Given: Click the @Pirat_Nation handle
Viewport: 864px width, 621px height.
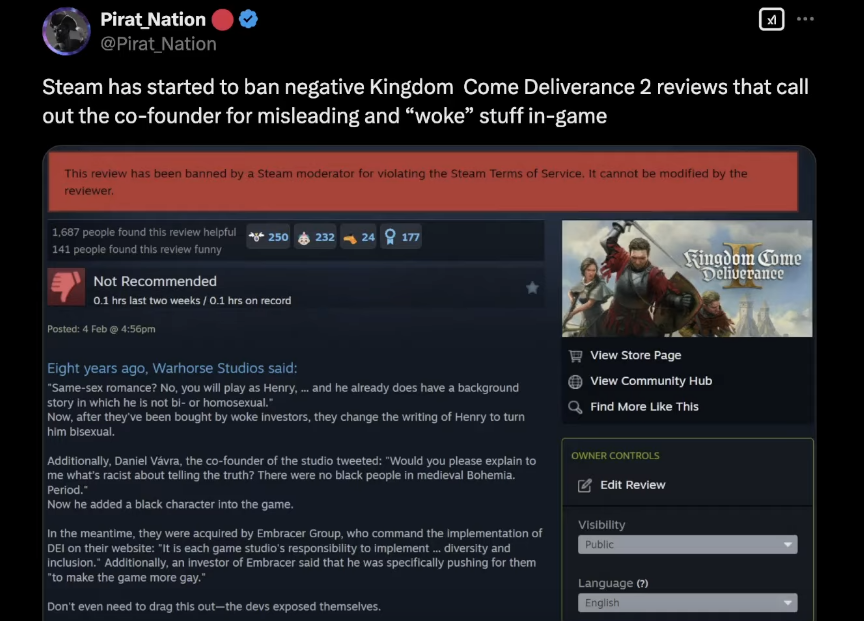Looking at the screenshot, I should [x=158, y=44].
